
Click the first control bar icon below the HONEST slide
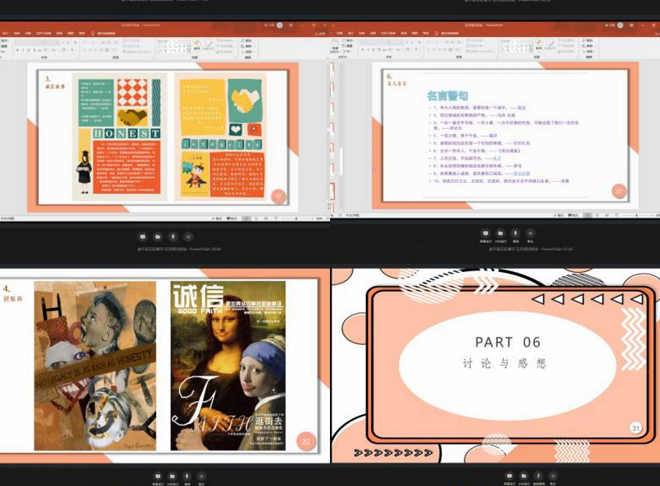pos(145,237)
